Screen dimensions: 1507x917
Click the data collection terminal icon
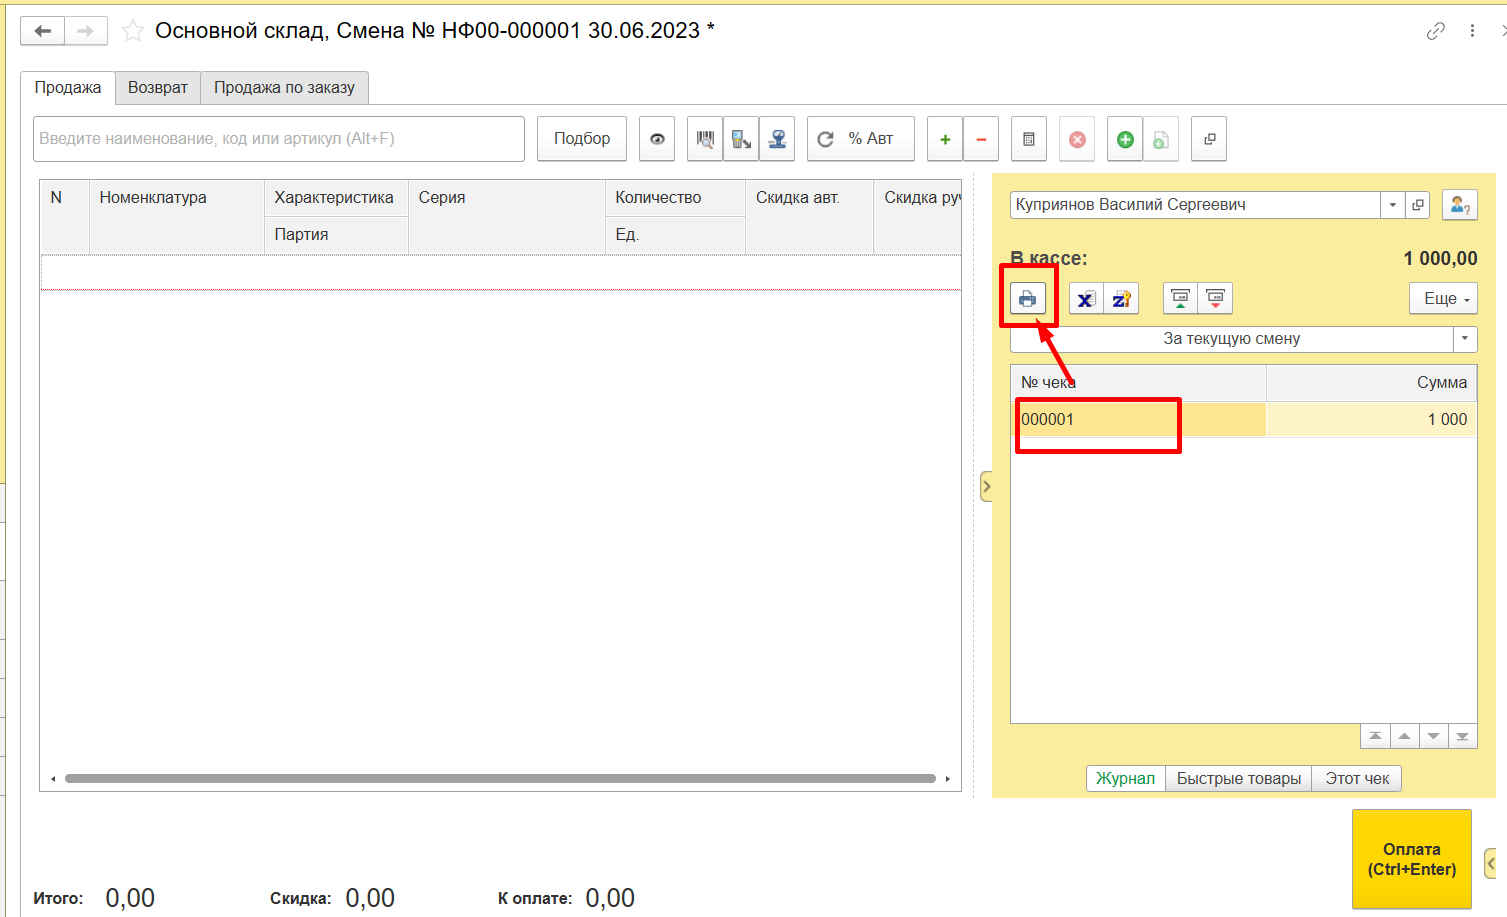(x=741, y=139)
